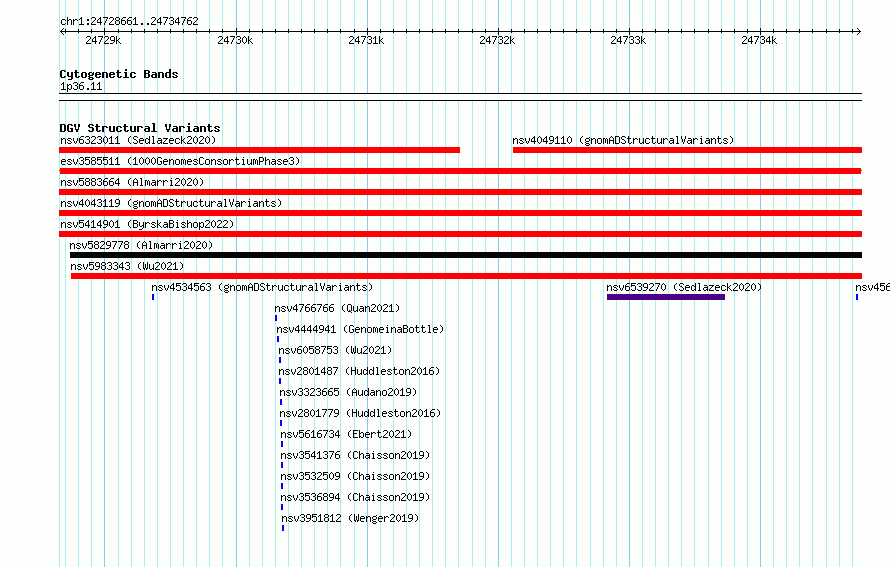Click the Cytogenetic Bands track title
Image resolution: width=890 pixels, height=567 pixels.
click(119, 74)
